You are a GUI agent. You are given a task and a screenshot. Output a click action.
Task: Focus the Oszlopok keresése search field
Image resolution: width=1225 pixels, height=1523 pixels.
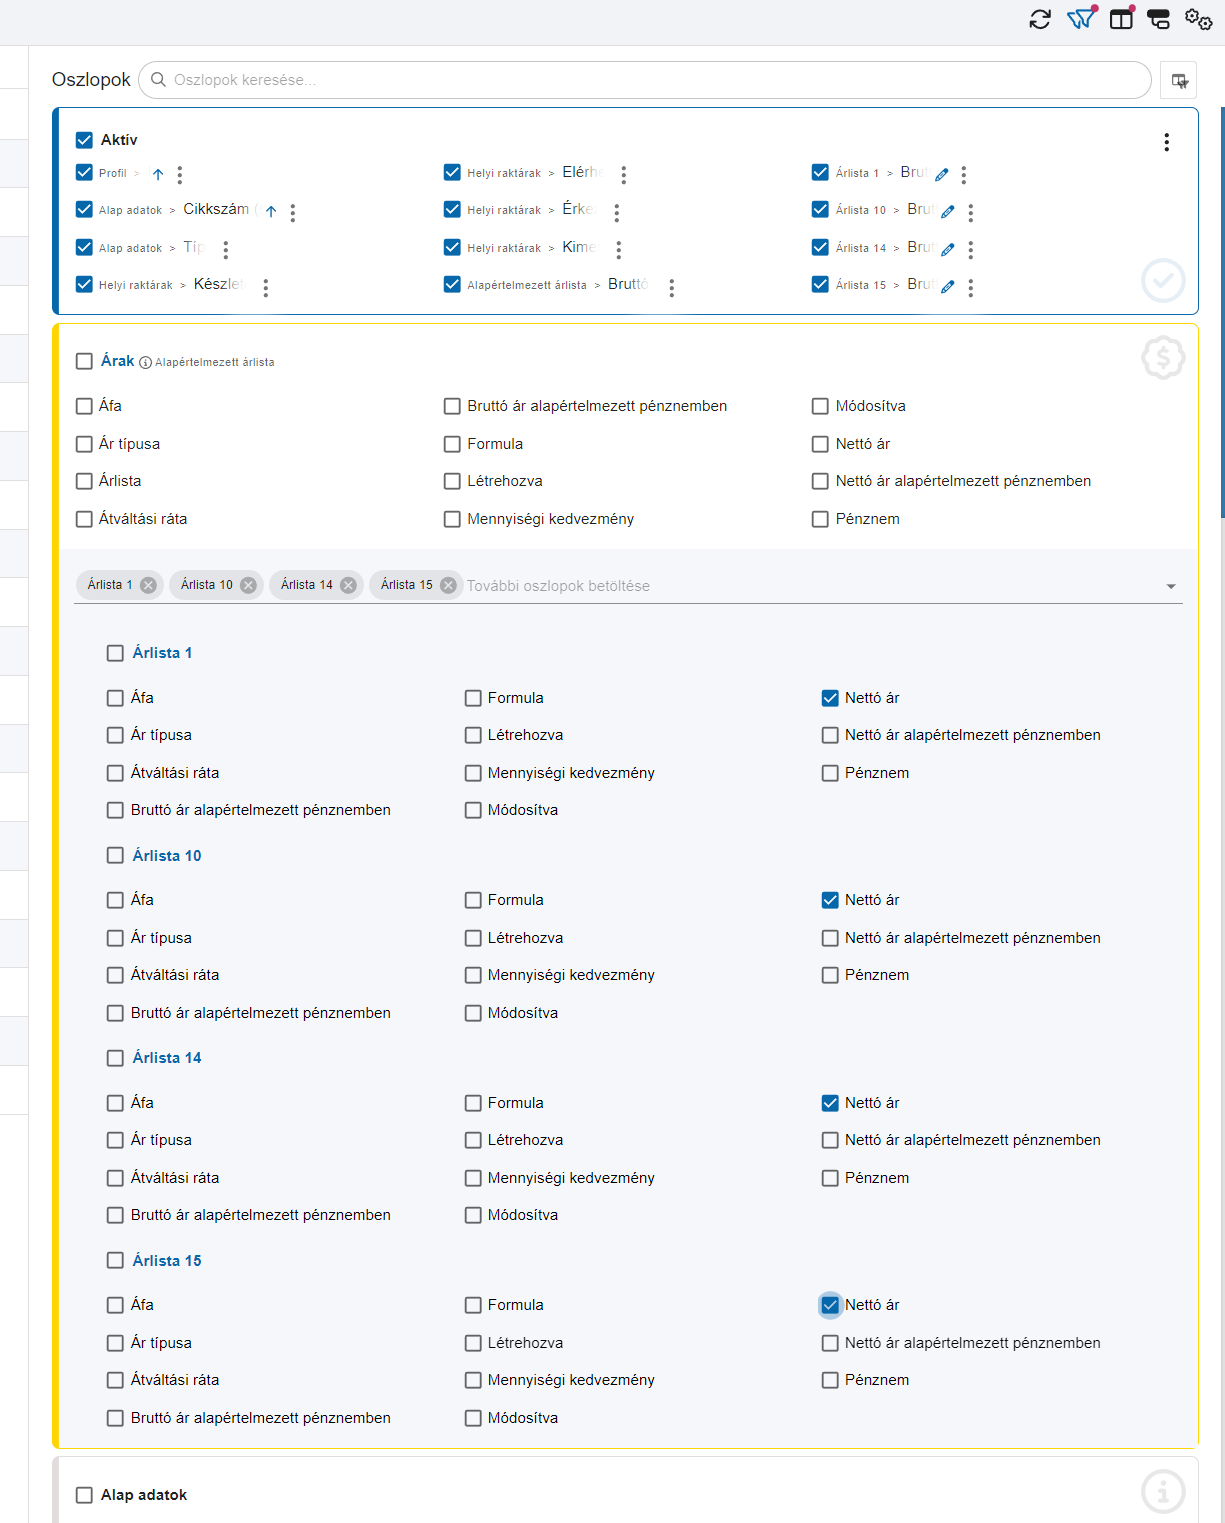[x=645, y=80]
